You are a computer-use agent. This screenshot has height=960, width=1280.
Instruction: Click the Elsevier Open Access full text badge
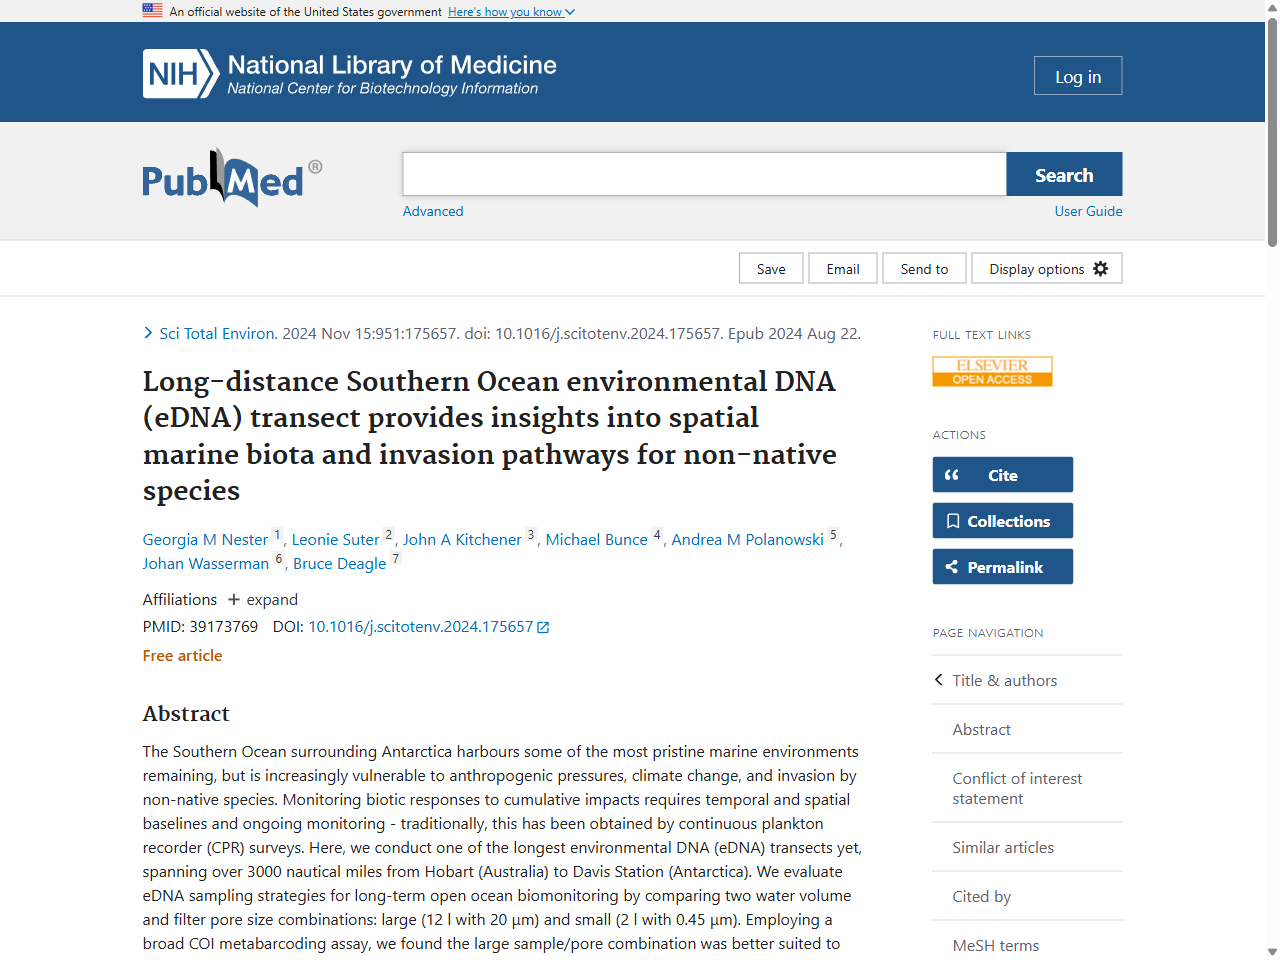click(x=992, y=371)
